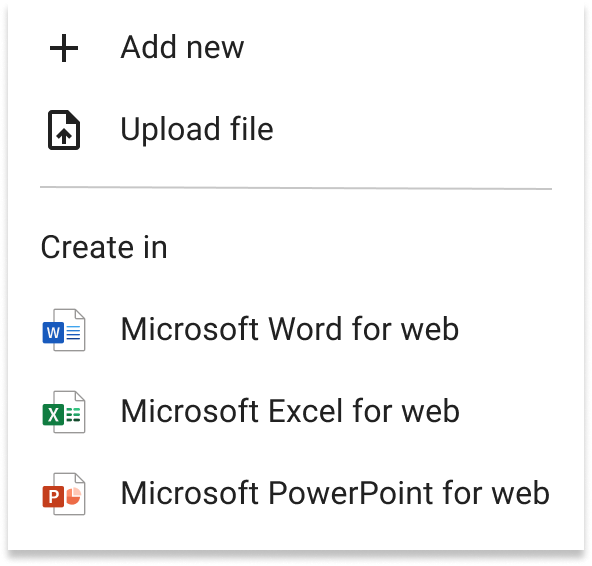The width and height of the screenshot is (592, 566).
Task: Click the orange PowerPoint presentation icon
Action: 64,494
